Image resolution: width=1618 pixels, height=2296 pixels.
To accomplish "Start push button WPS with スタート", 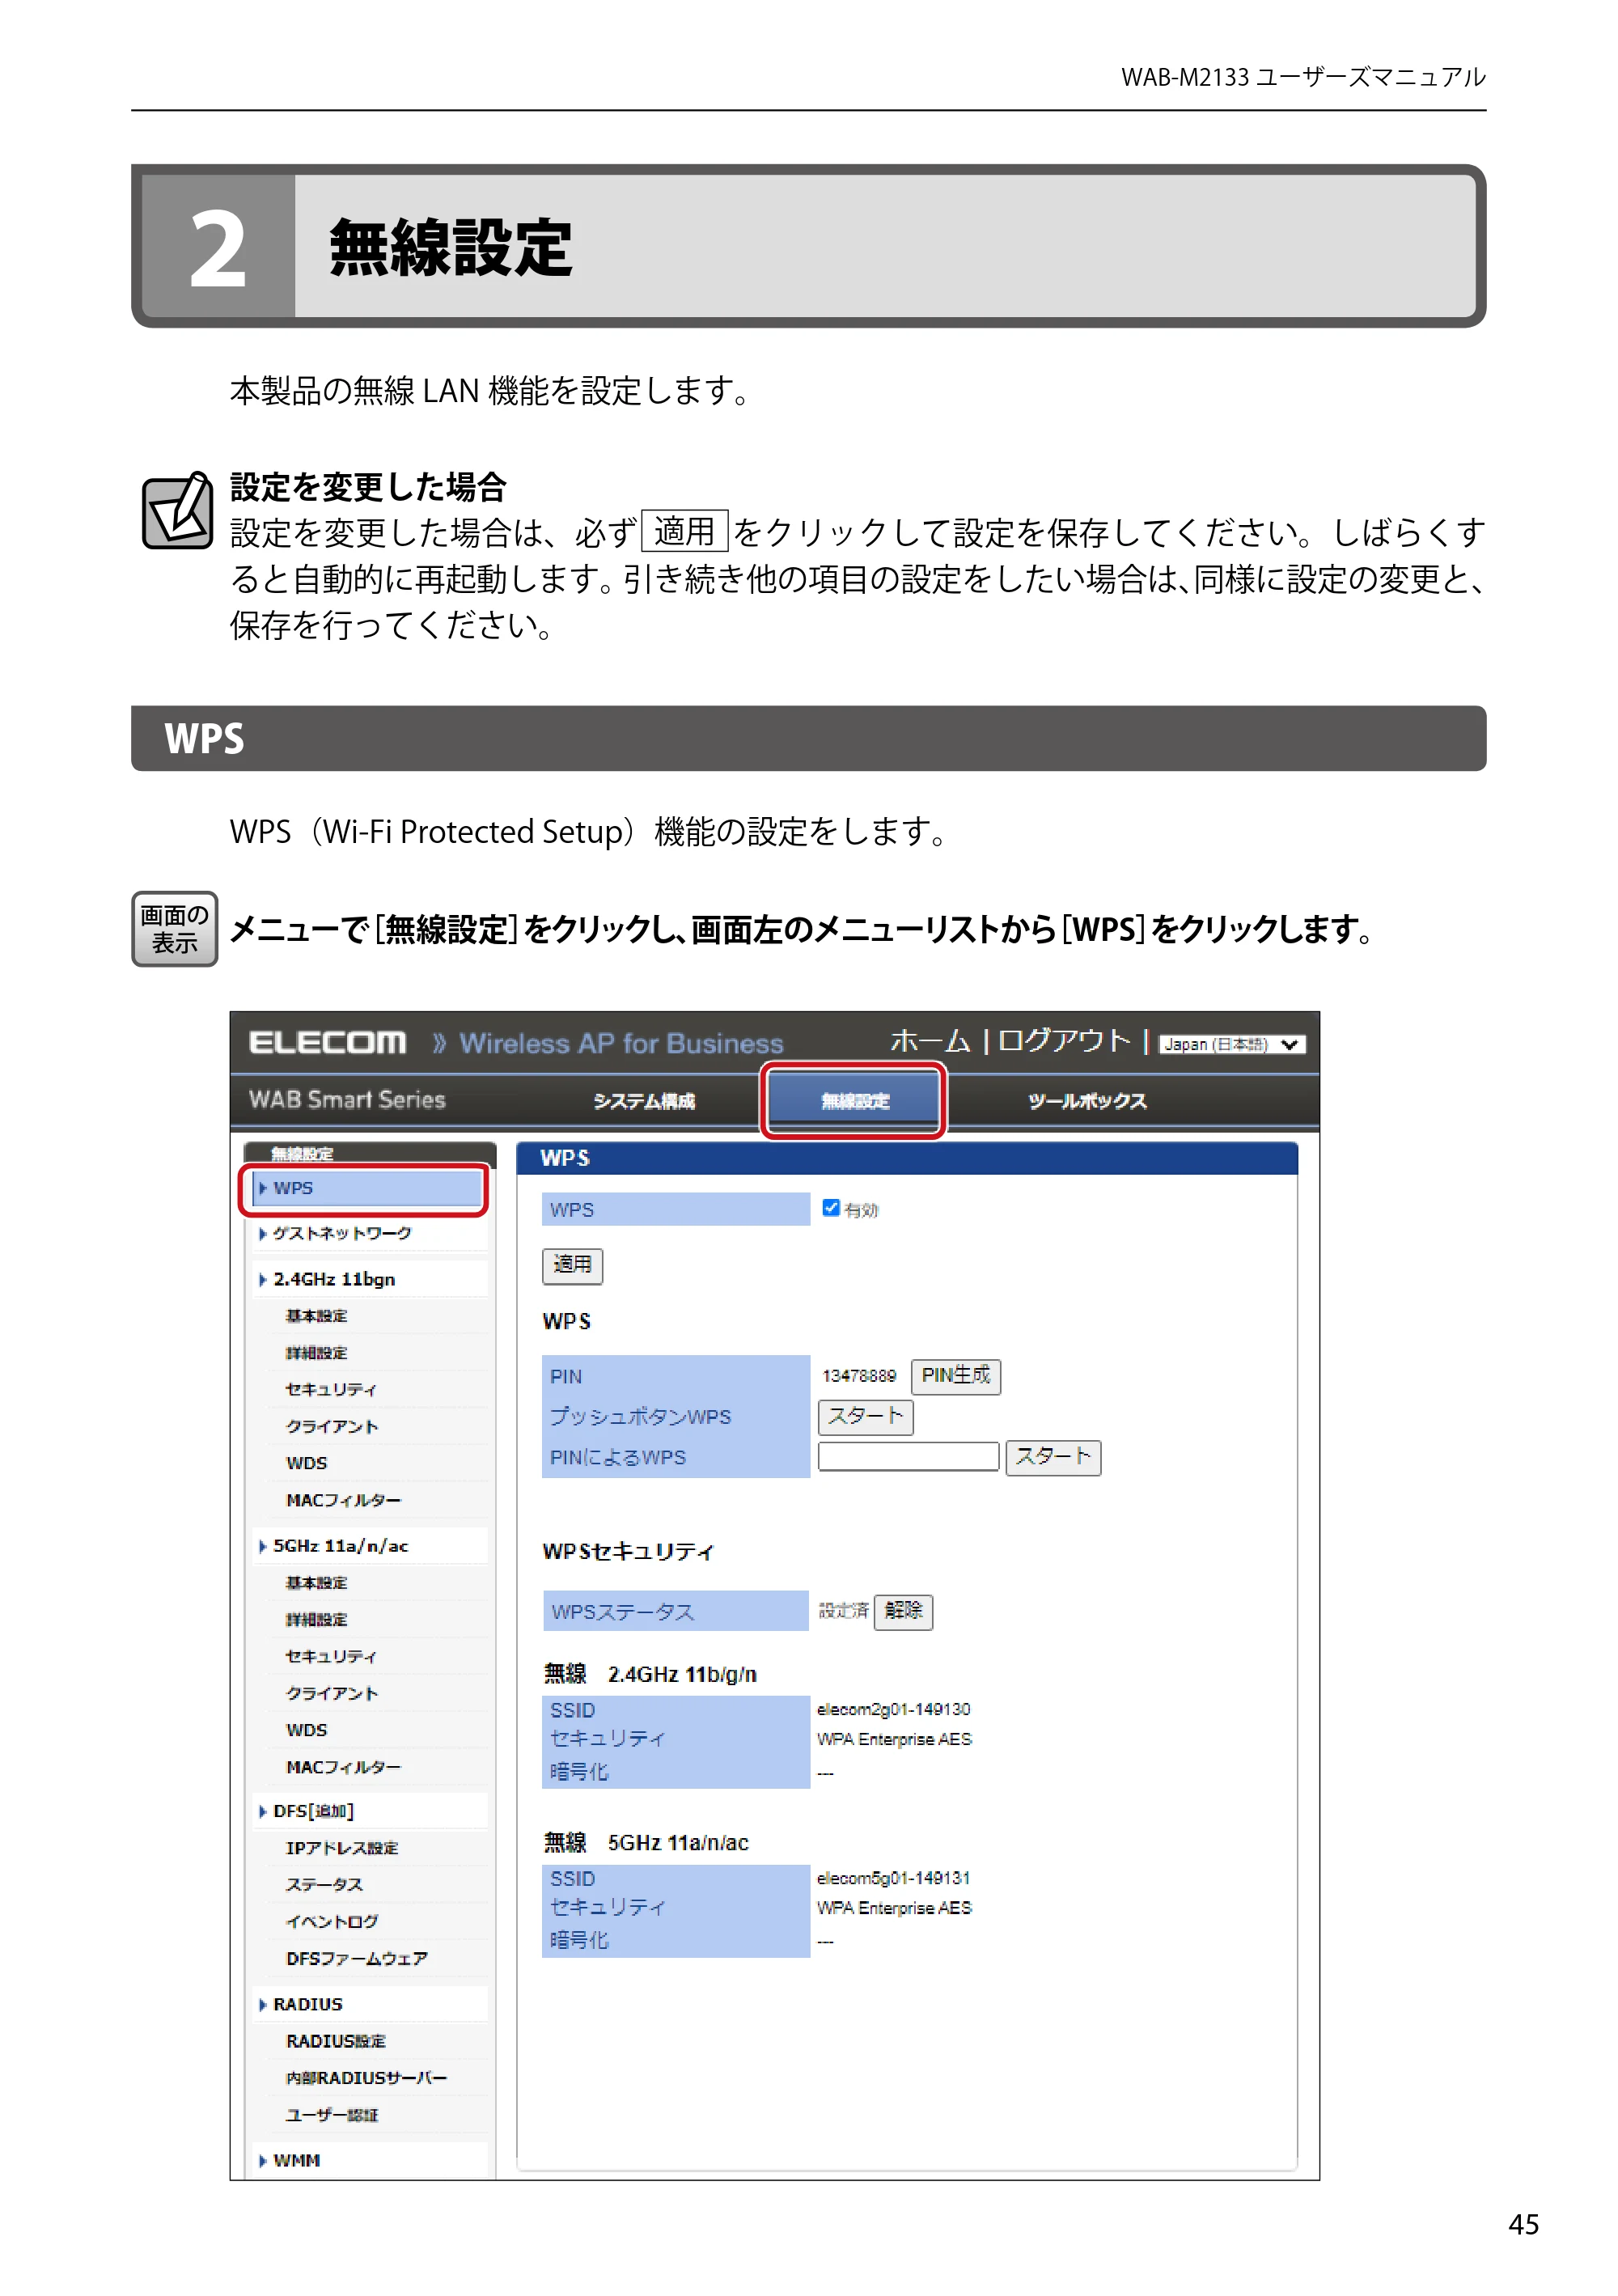I will (865, 1416).
